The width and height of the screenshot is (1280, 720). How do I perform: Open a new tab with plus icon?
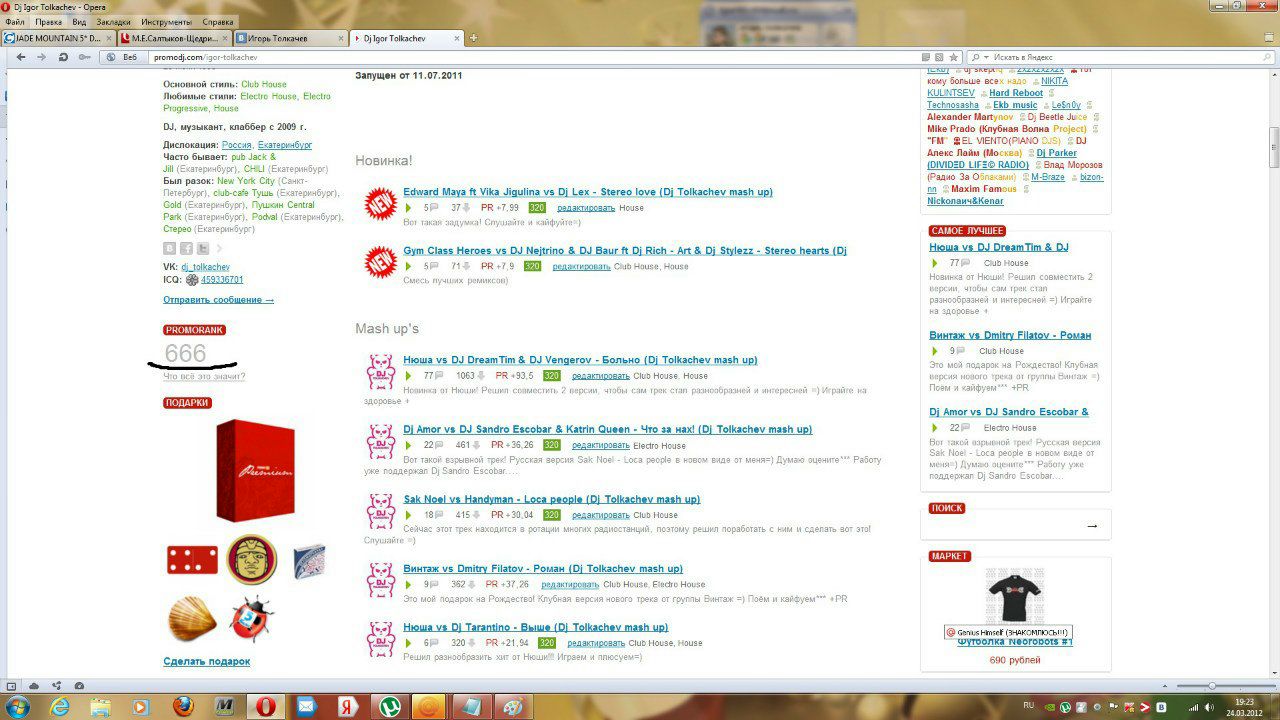tap(473, 38)
